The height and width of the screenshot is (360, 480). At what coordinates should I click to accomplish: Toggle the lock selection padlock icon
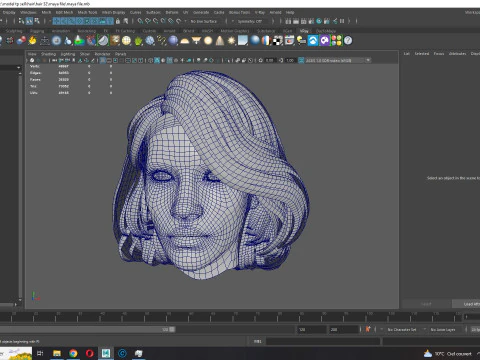(x=118, y=21)
